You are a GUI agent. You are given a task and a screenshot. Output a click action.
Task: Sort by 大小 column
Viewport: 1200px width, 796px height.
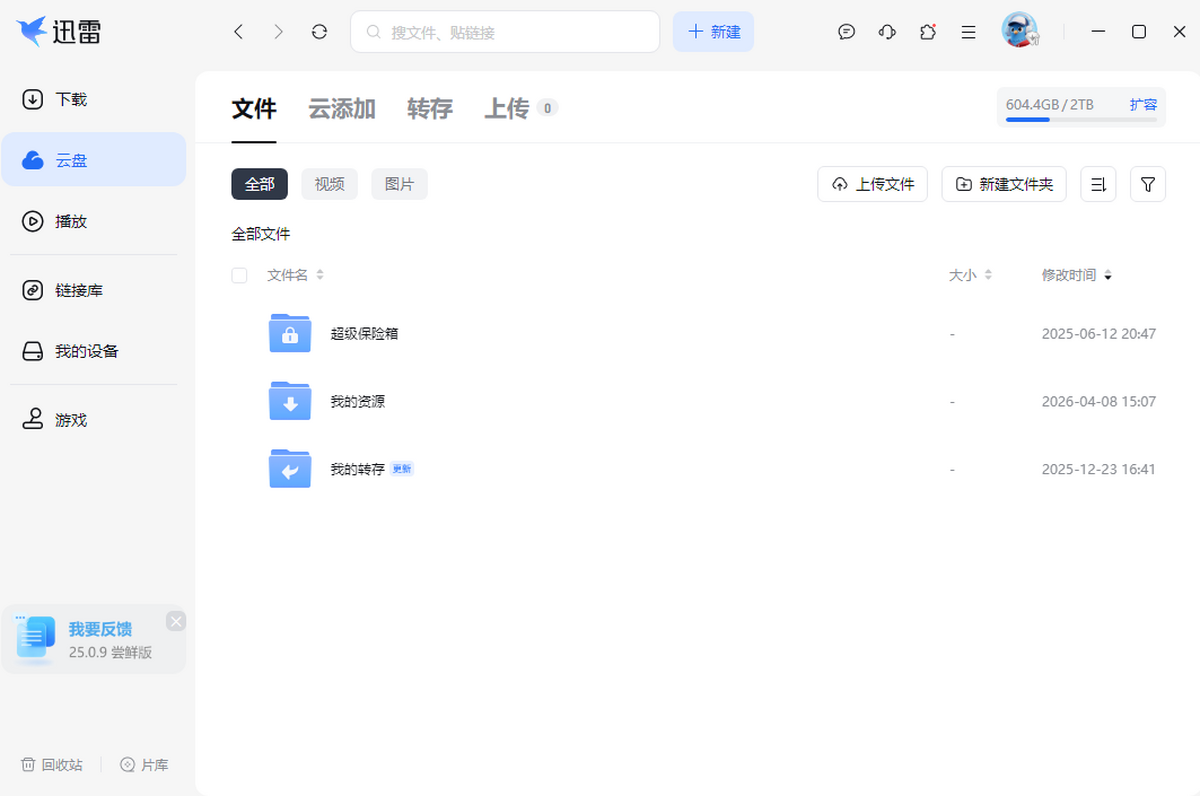[x=970, y=275]
